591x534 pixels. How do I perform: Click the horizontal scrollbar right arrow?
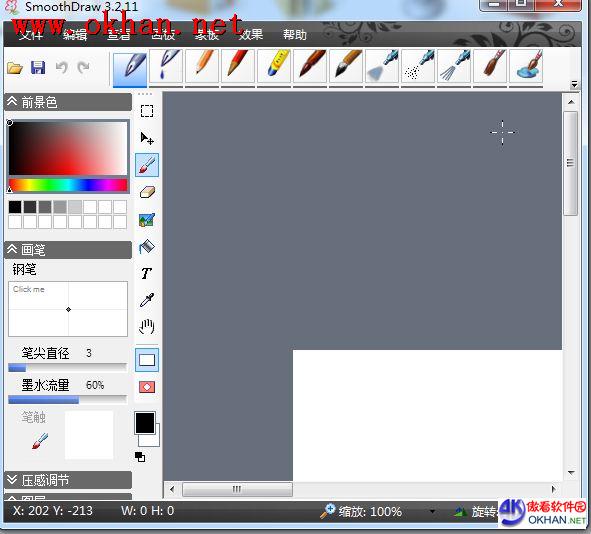(553, 489)
